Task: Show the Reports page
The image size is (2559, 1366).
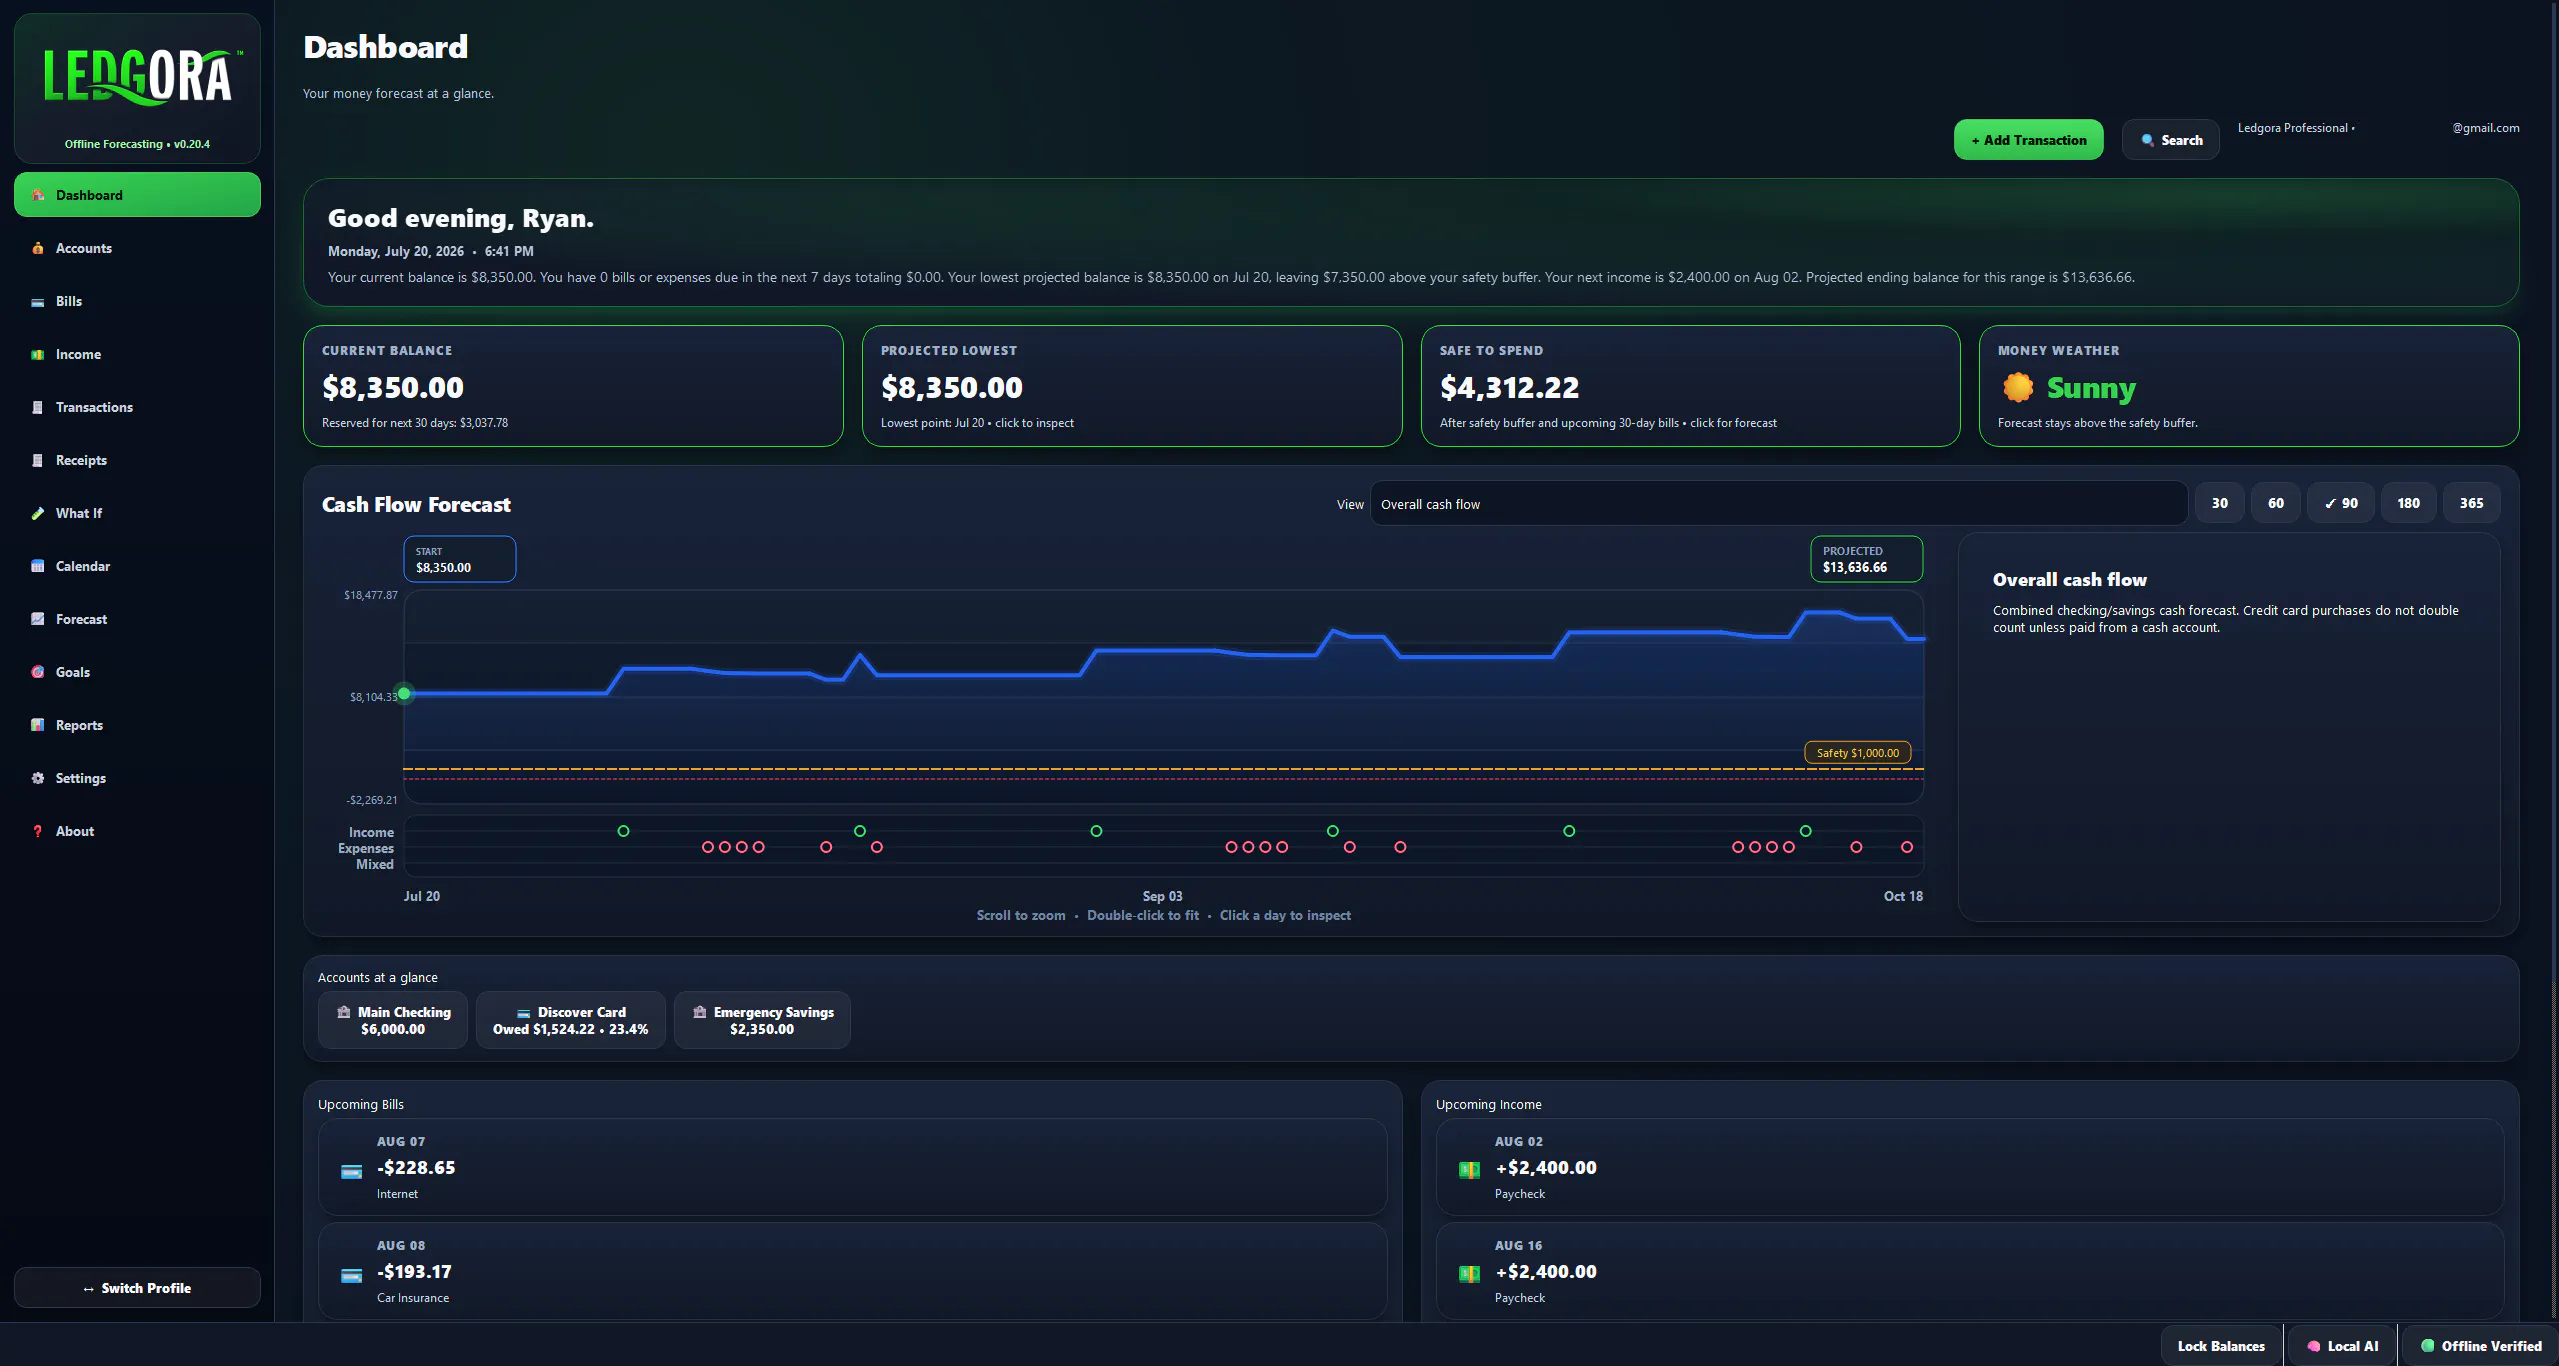Action: tap(137, 725)
